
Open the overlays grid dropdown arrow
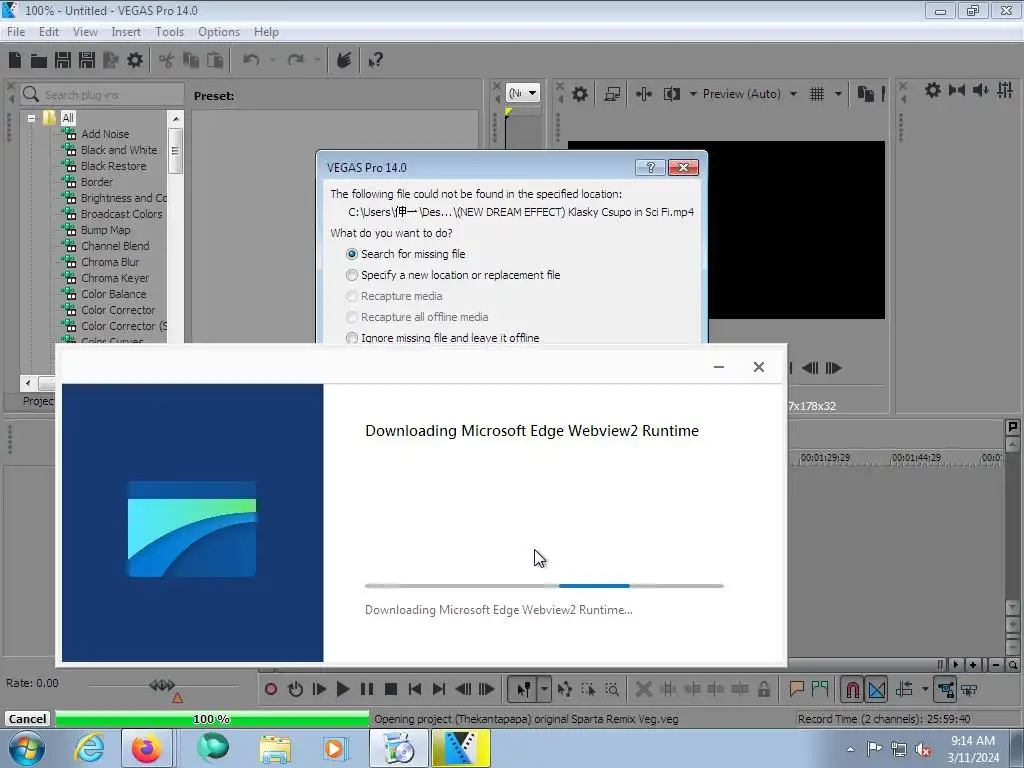click(838, 94)
